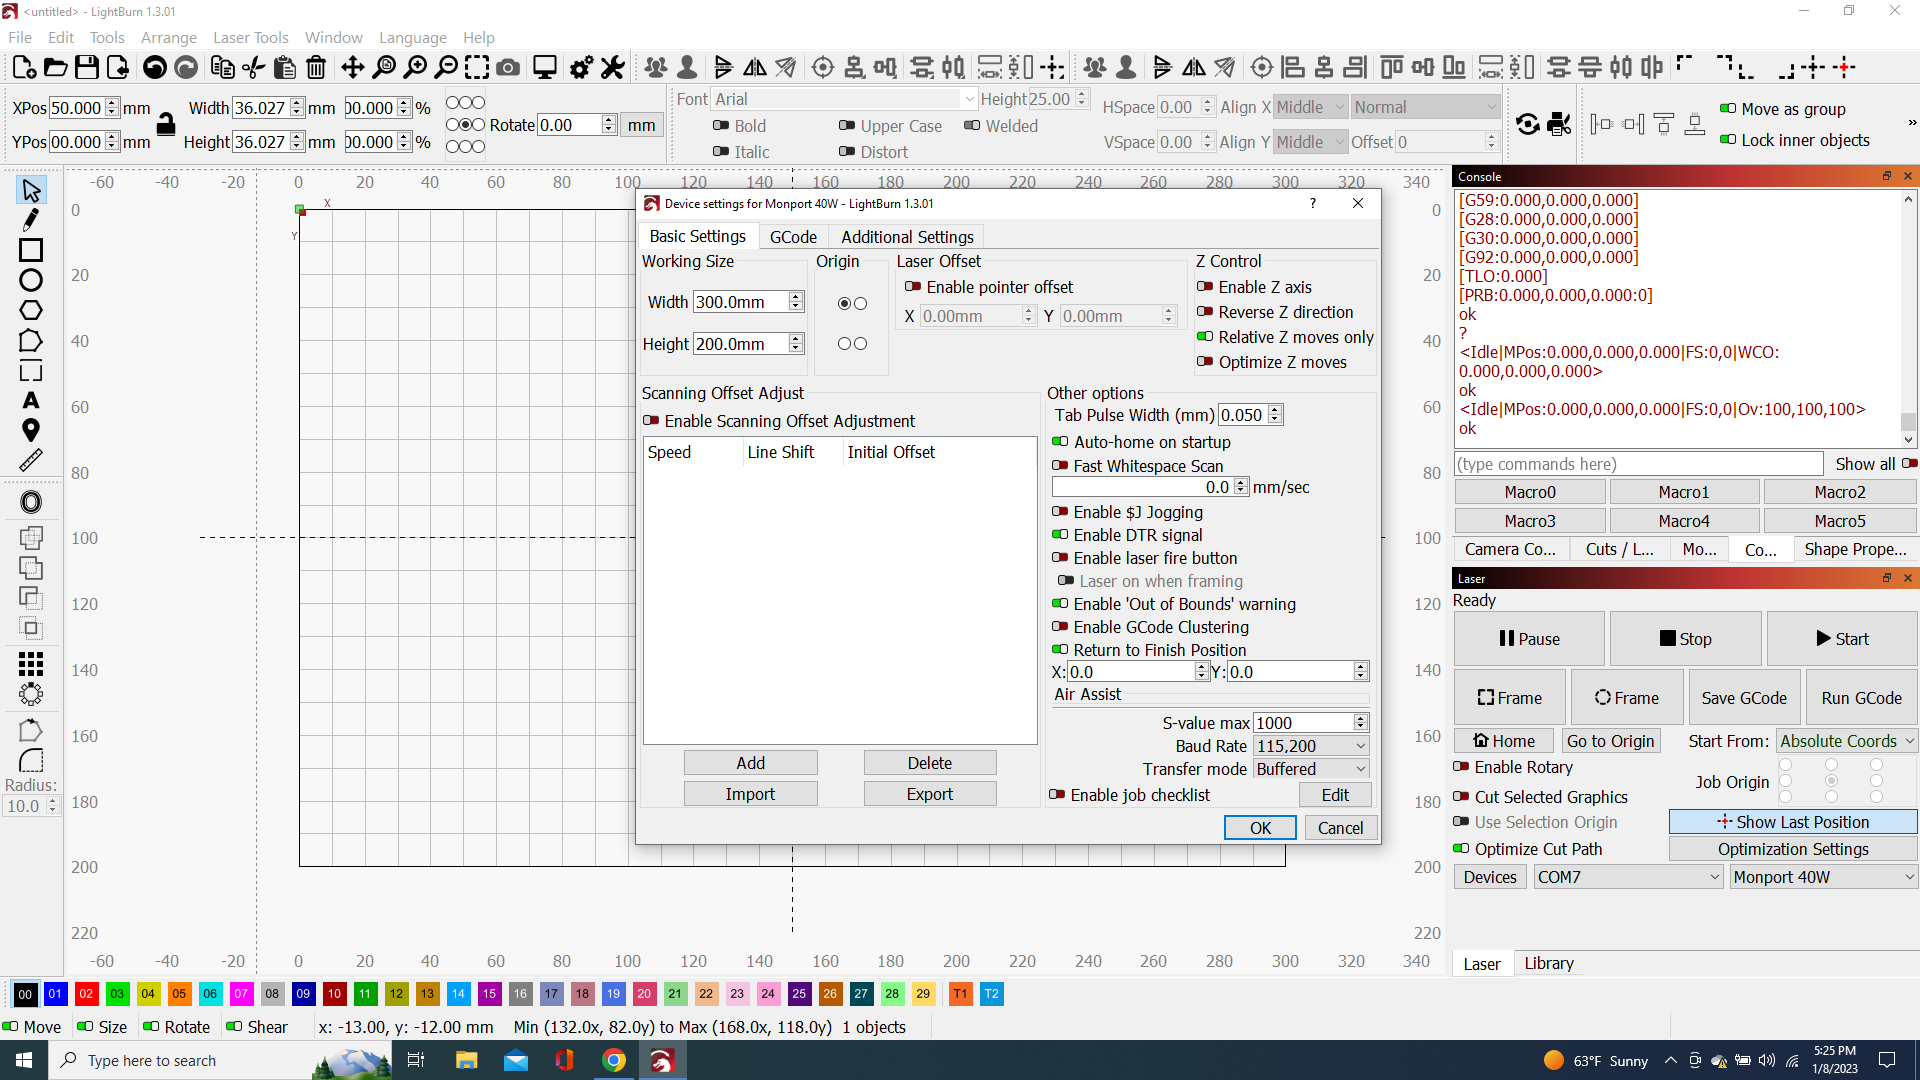This screenshot has width=1920, height=1080.
Task: Open the Baud Rate dropdown
Action: (x=1312, y=746)
